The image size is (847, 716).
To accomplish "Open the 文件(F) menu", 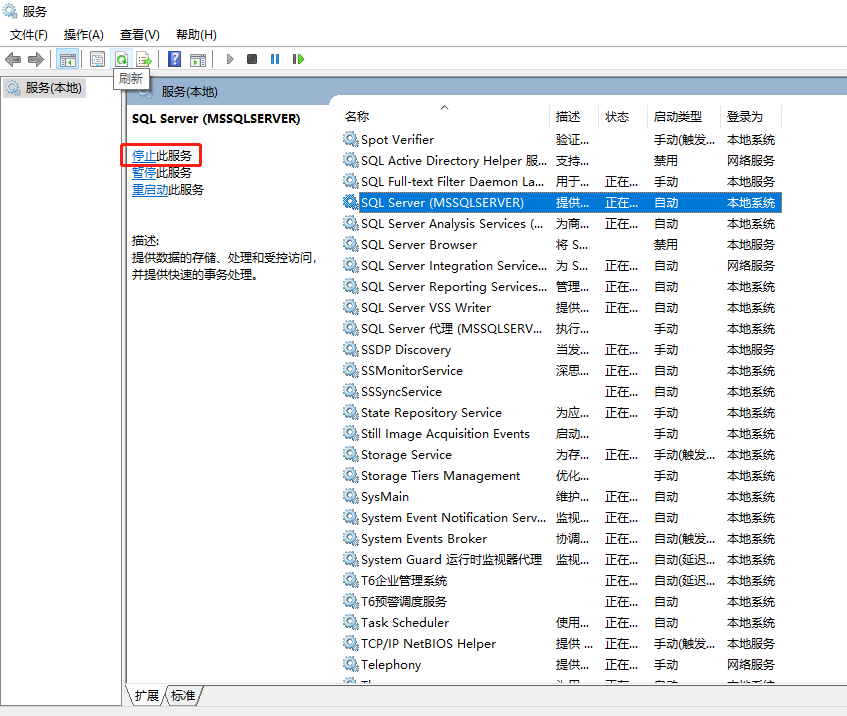I will 29,35.
